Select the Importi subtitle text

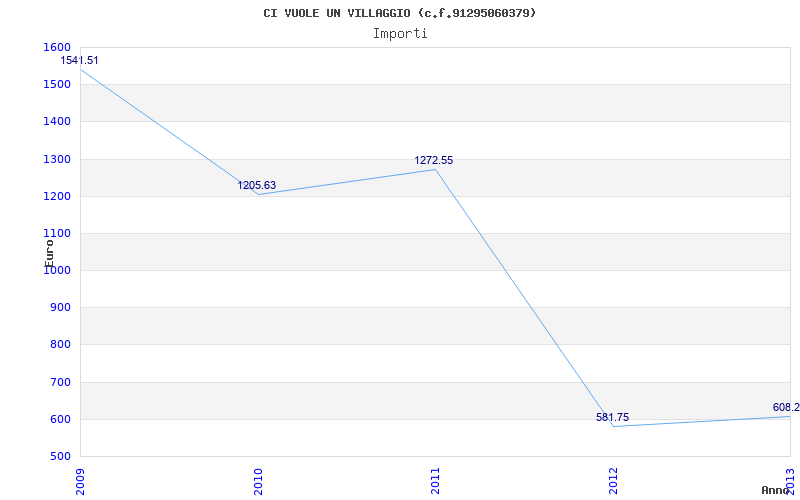400,34
